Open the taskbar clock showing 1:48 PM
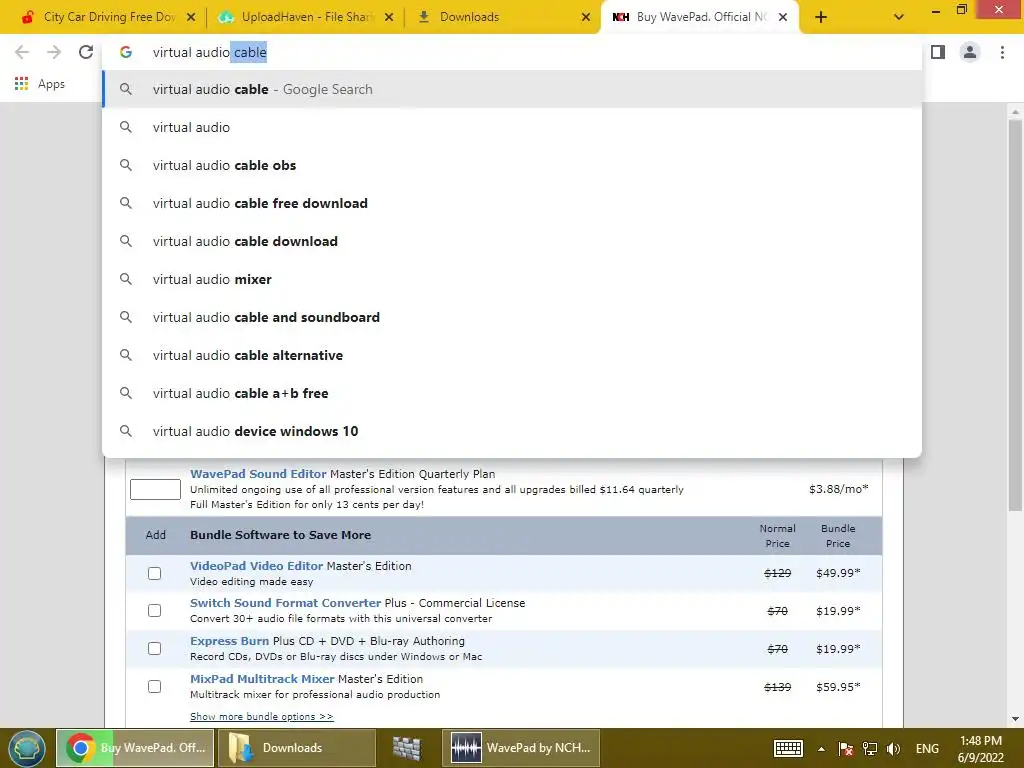1024x768 pixels. [980, 749]
